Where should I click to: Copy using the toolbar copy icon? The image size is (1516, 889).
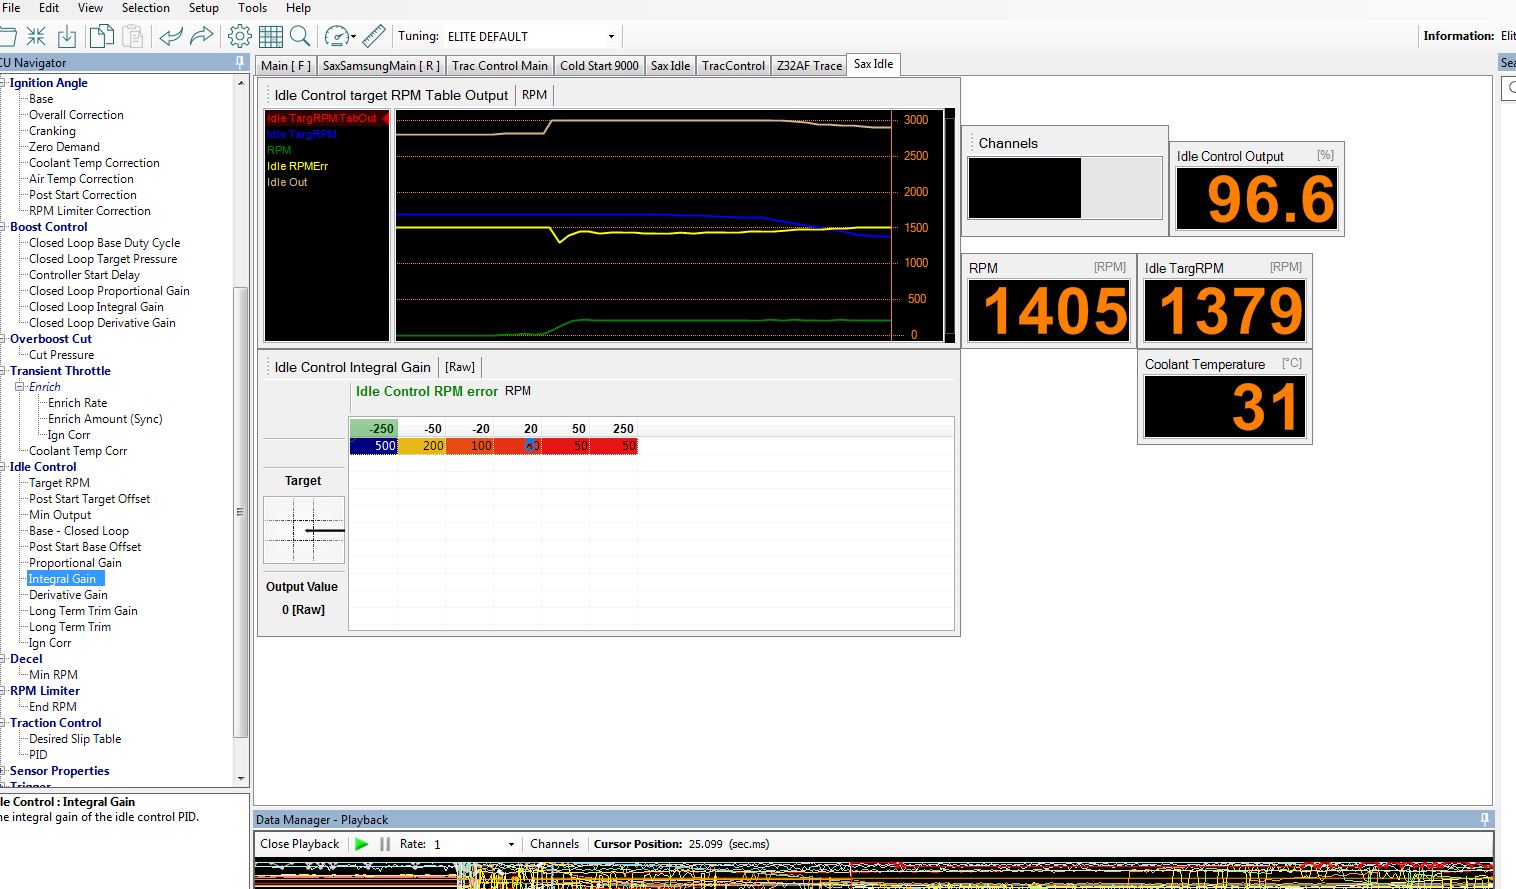tap(101, 37)
